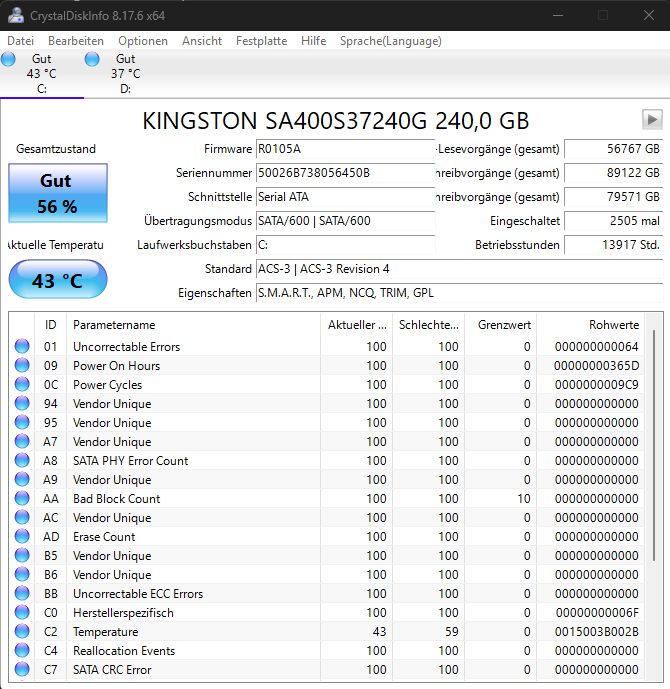Select the Temperature parameter name
The image size is (670, 689).
(105, 632)
